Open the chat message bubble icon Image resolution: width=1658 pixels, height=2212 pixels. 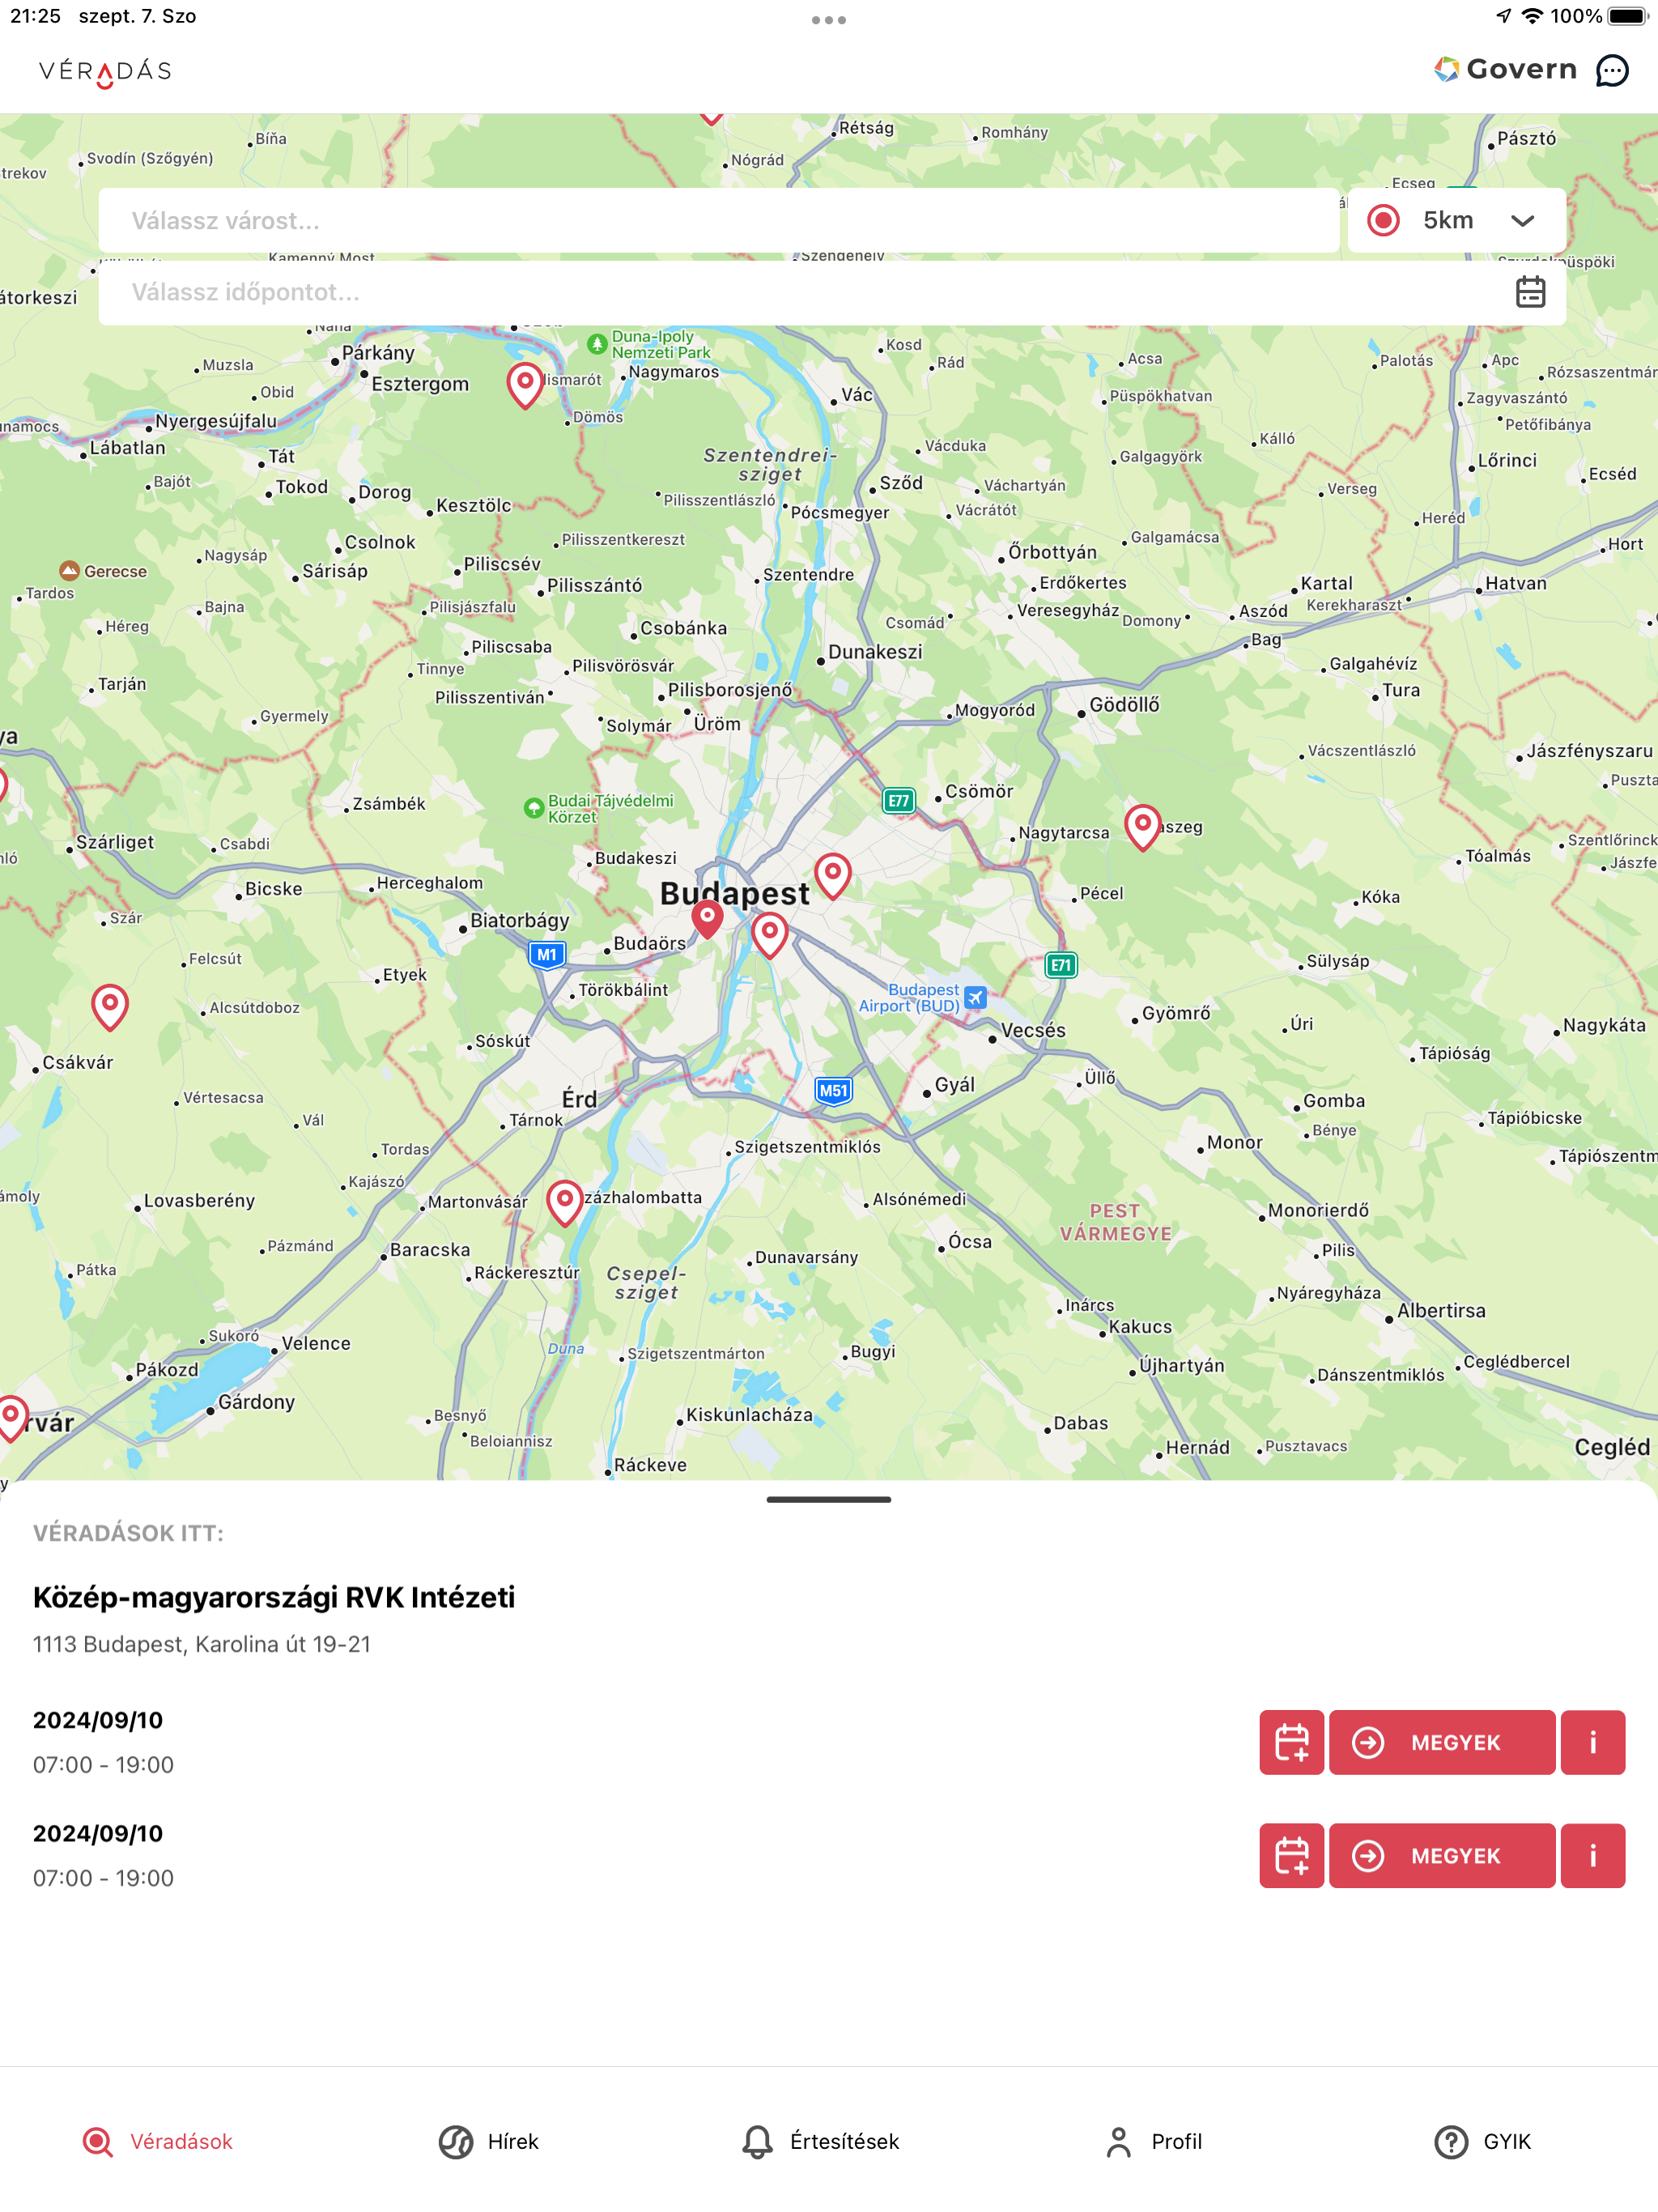click(1611, 70)
